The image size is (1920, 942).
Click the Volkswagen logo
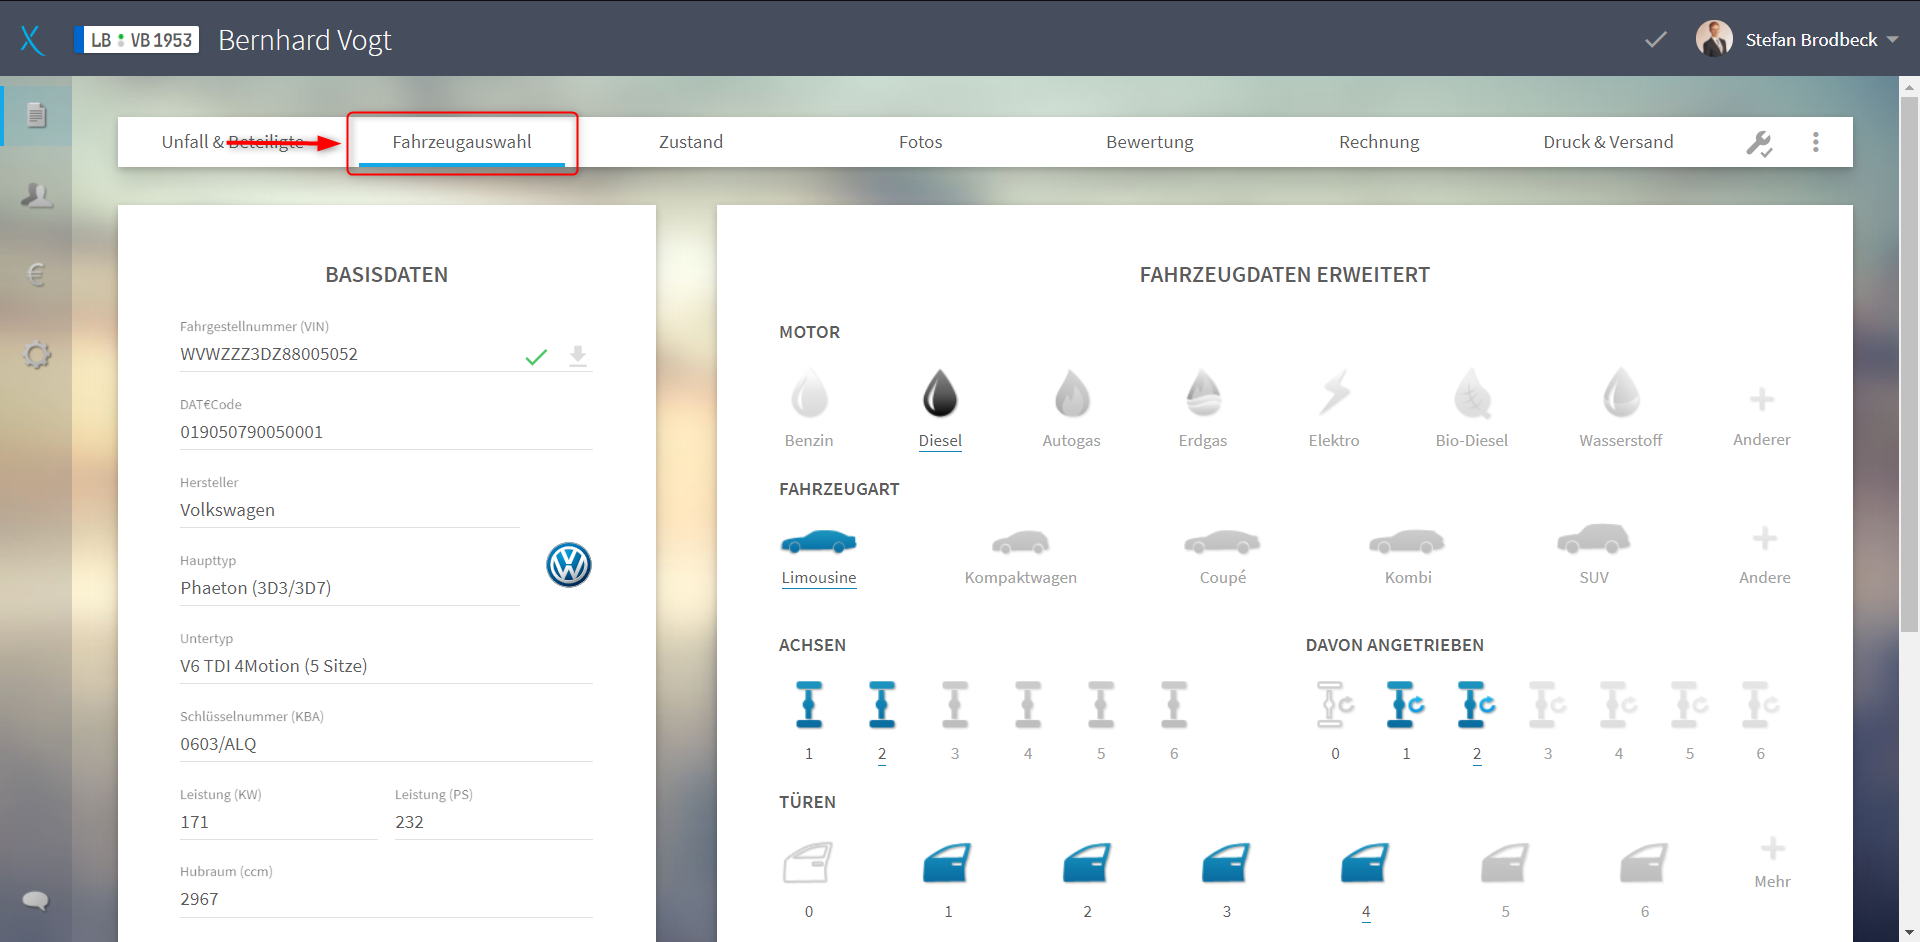(569, 565)
